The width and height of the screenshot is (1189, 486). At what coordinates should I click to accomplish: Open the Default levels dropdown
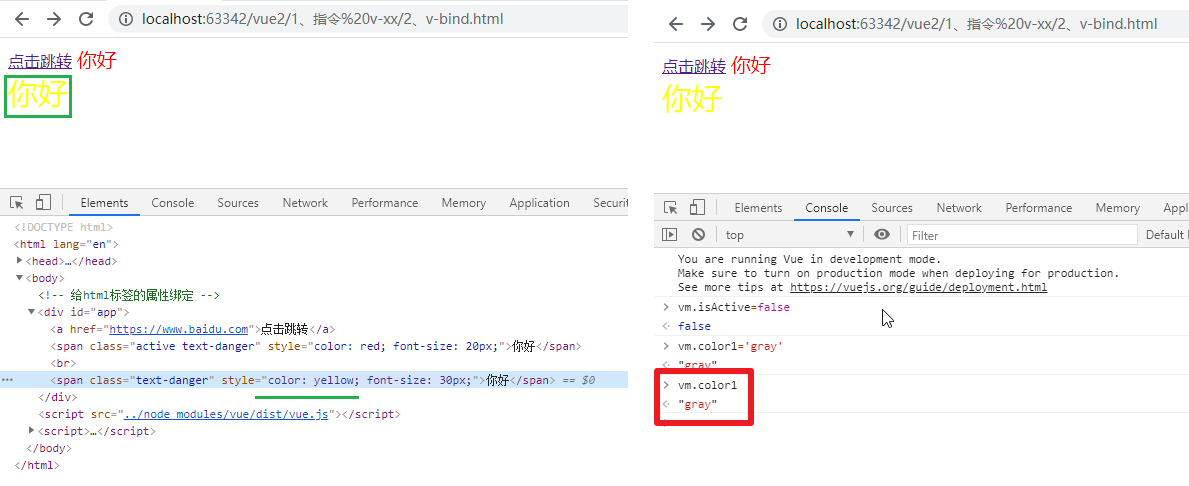(x=1165, y=235)
